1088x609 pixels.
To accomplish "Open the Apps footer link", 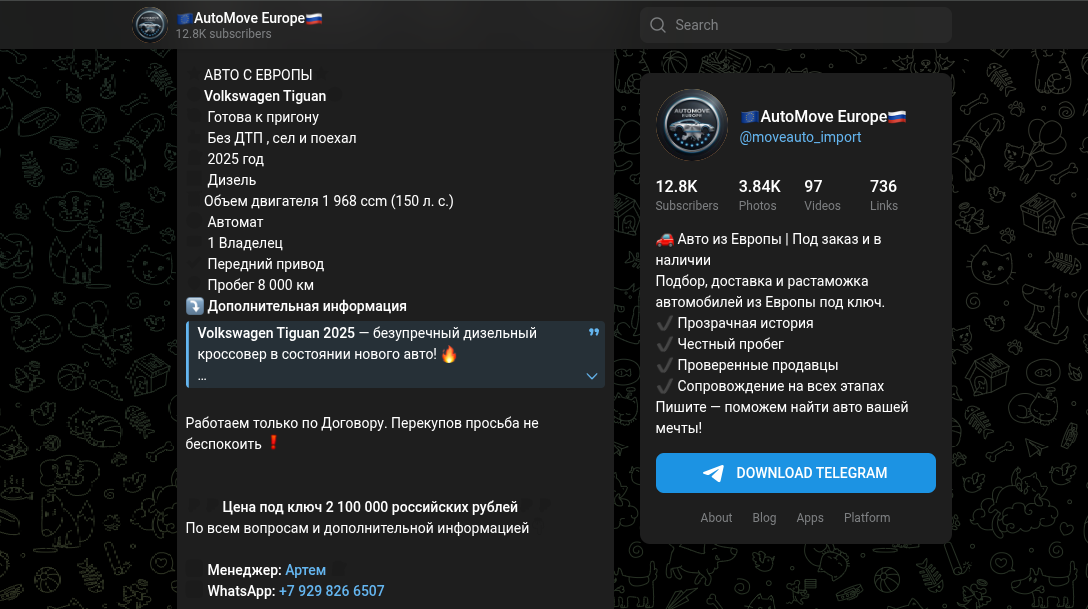I will (x=810, y=517).
